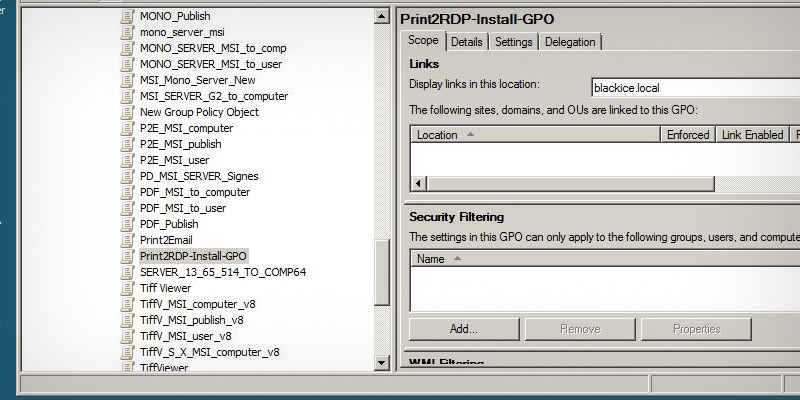Select SERVER_13_65_514_TO_COMP64 tree item
This screenshot has width=800, height=400.
tap(222, 272)
